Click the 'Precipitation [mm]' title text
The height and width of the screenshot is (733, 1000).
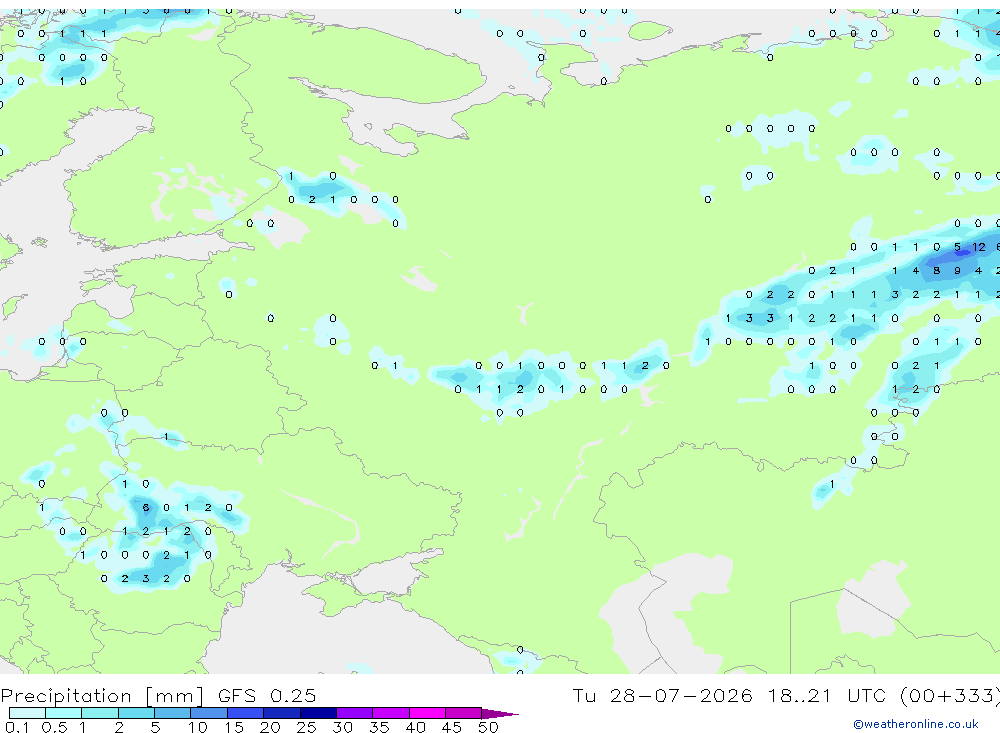tap(102, 695)
